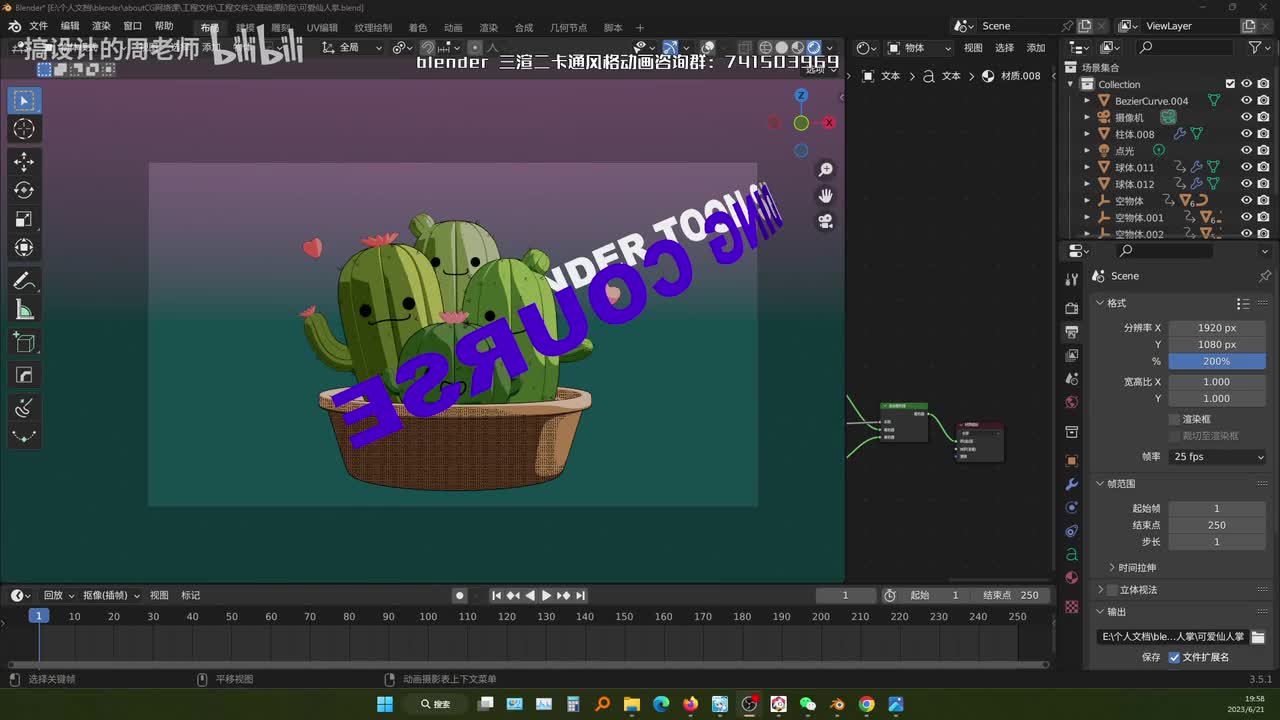Open the Output properties tab
The image size is (1280, 720).
tap(1072, 331)
